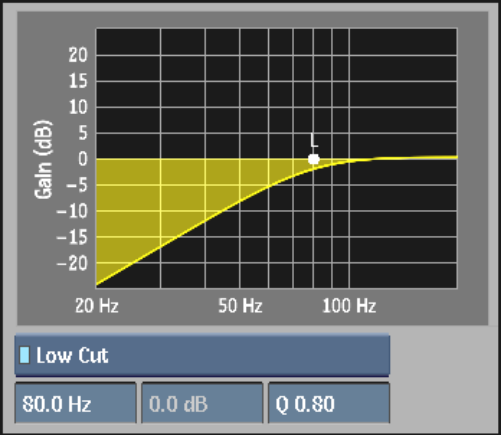Click the white L filter handle dot

coord(314,159)
